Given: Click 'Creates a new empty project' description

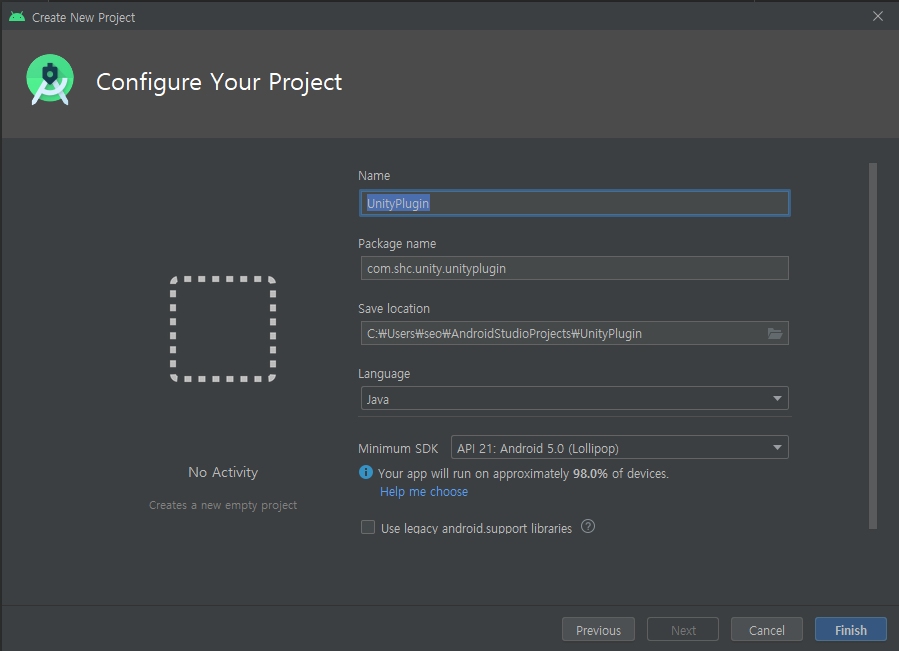Looking at the screenshot, I should click(x=223, y=505).
